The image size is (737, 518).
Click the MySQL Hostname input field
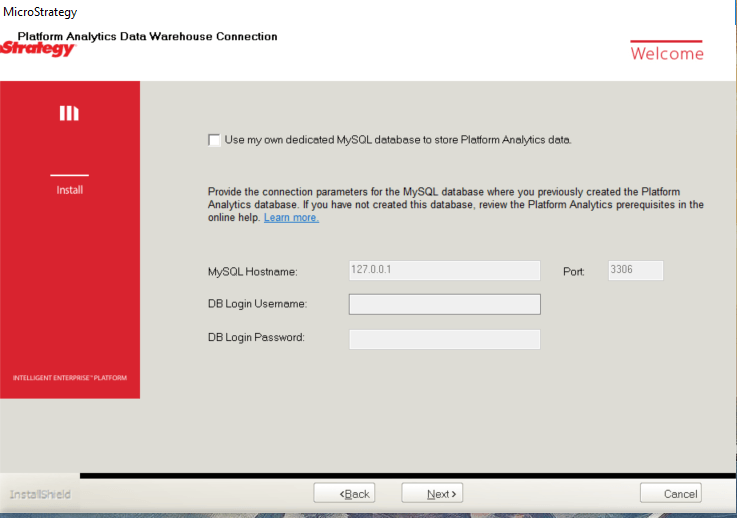pyautogui.click(x=444, y=270)
